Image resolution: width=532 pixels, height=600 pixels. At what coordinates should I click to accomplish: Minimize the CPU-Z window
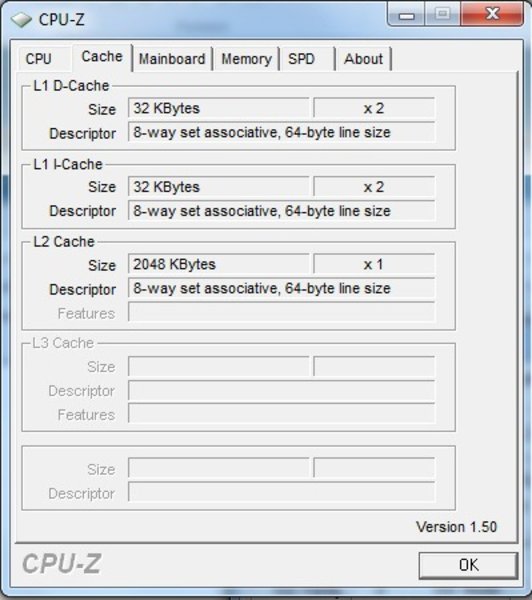point(406,15)
